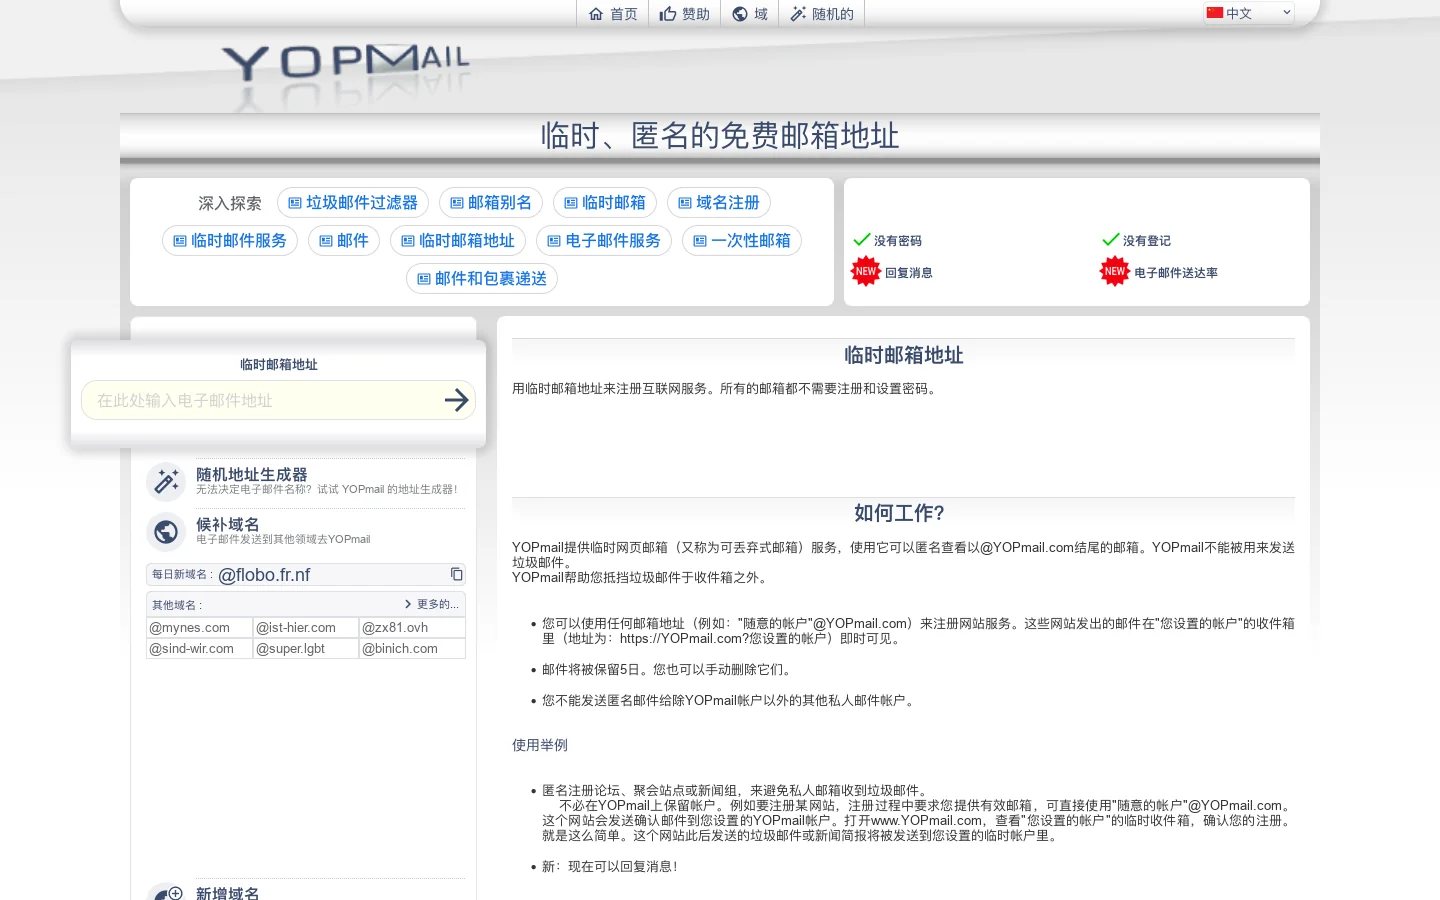Expand 更多的... other domains

pyautogui.click(x=432, y=604)
